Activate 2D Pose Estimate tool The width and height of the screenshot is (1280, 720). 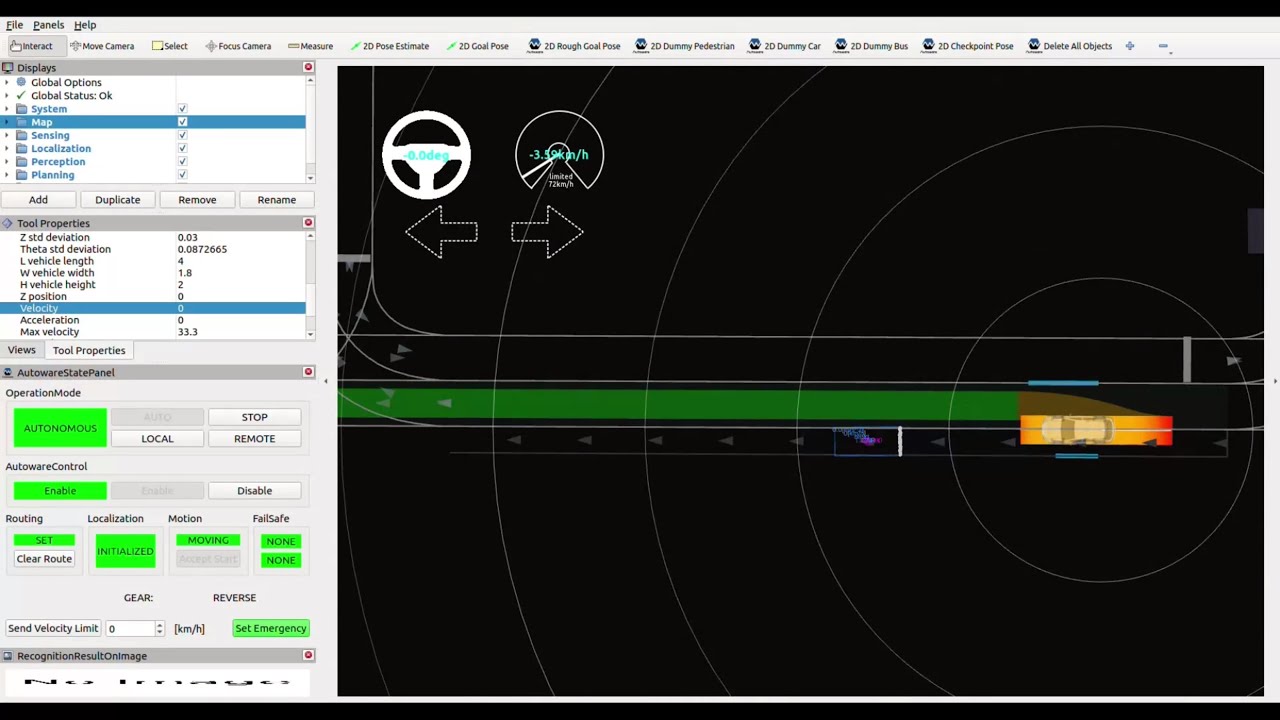[389, 46]
